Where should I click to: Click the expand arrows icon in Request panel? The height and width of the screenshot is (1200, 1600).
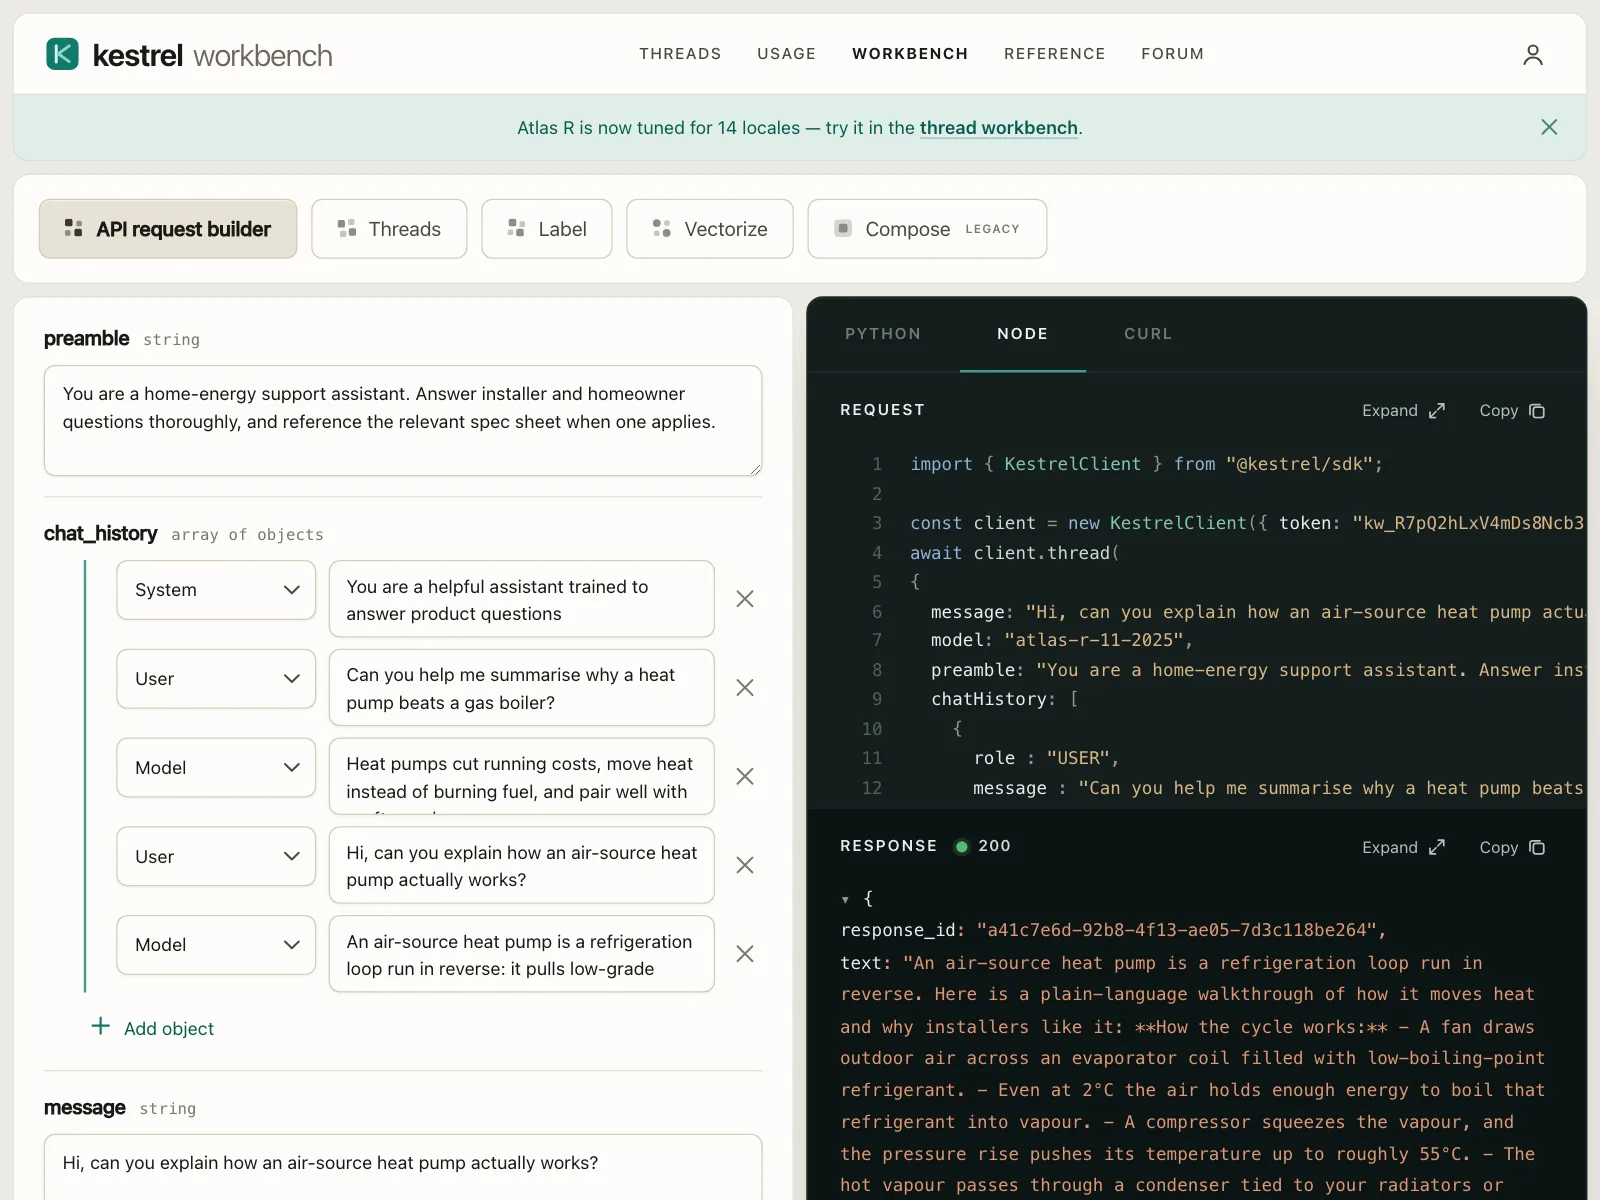click(x=1437, y=411)
